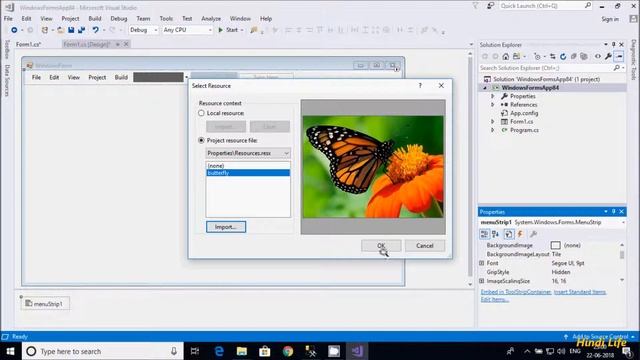Click the Save icon in the toolbar
Screen dimensions: 640x360
(71, 30)
